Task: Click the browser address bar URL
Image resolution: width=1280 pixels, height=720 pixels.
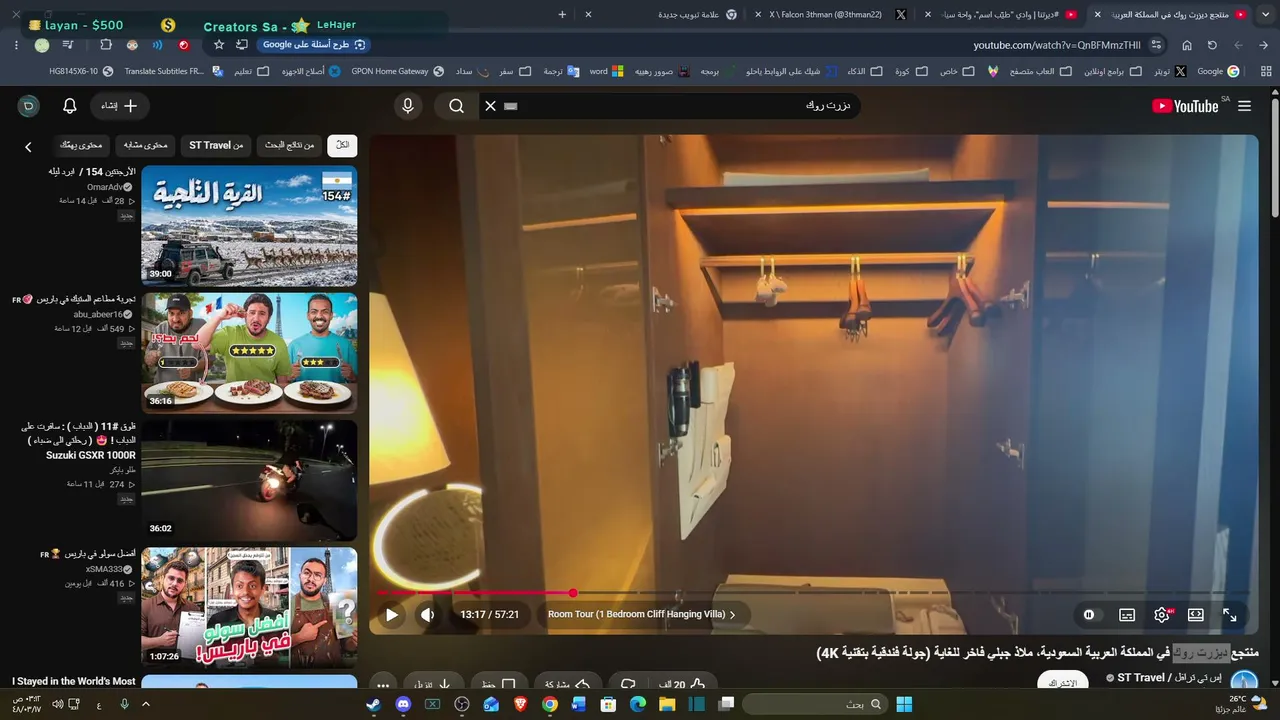Action: click(x=1055, y=45)
